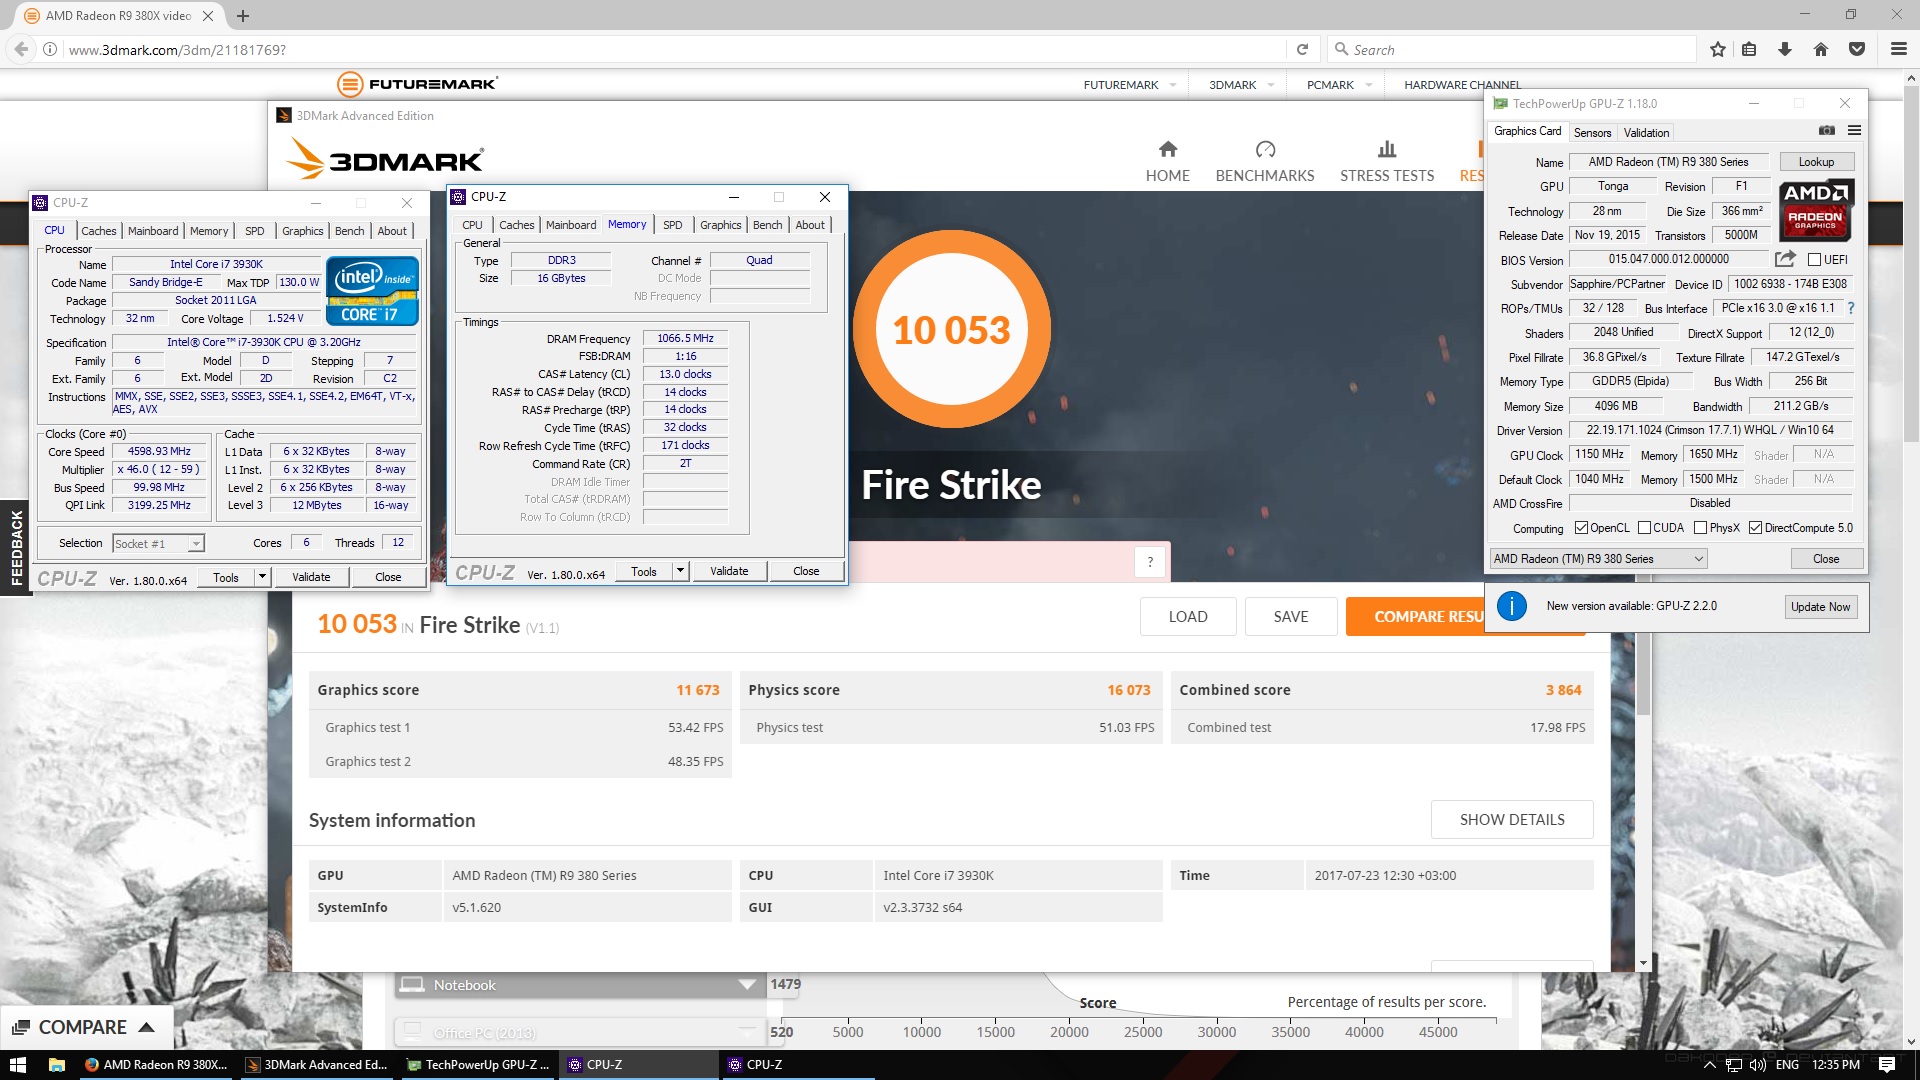Click the Bus Interface question mark

click(x=1851, y=308)
